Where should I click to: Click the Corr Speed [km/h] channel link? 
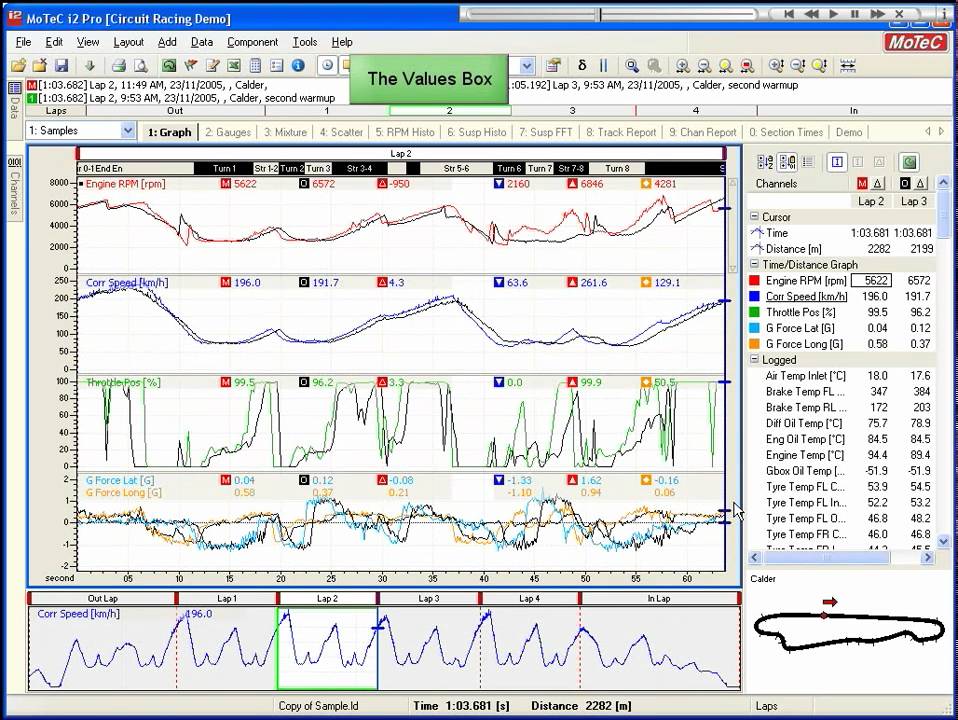806,296
